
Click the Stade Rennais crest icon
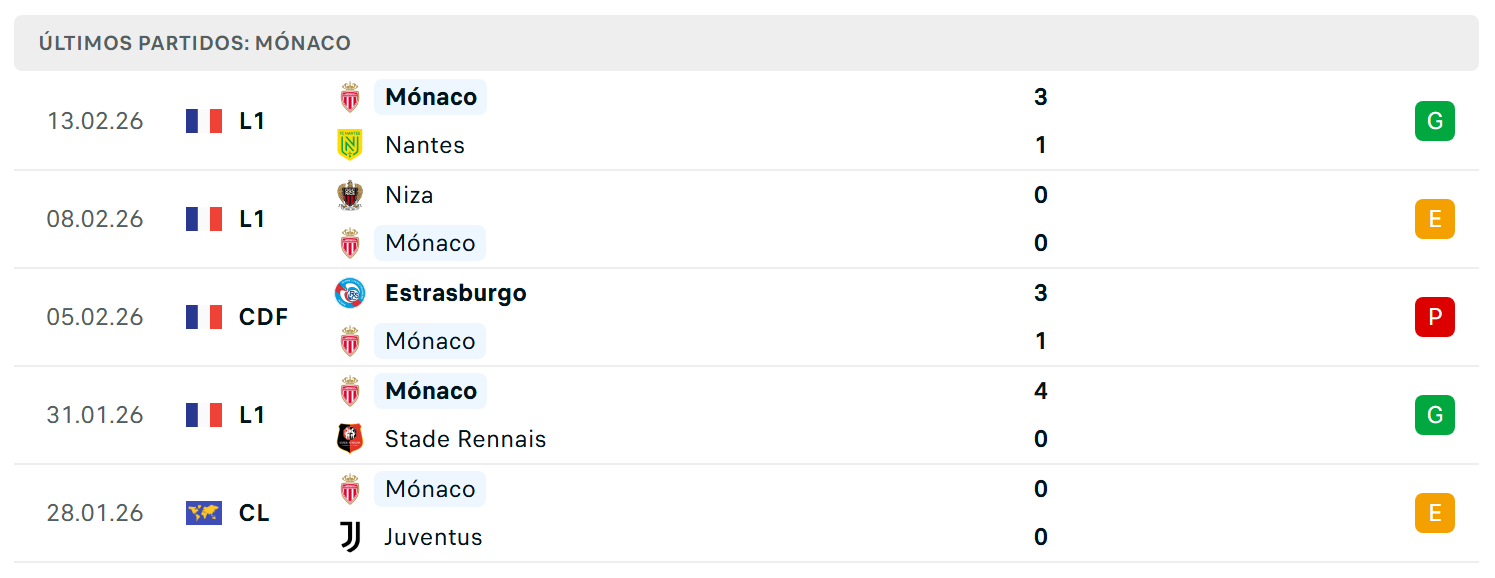350,439
